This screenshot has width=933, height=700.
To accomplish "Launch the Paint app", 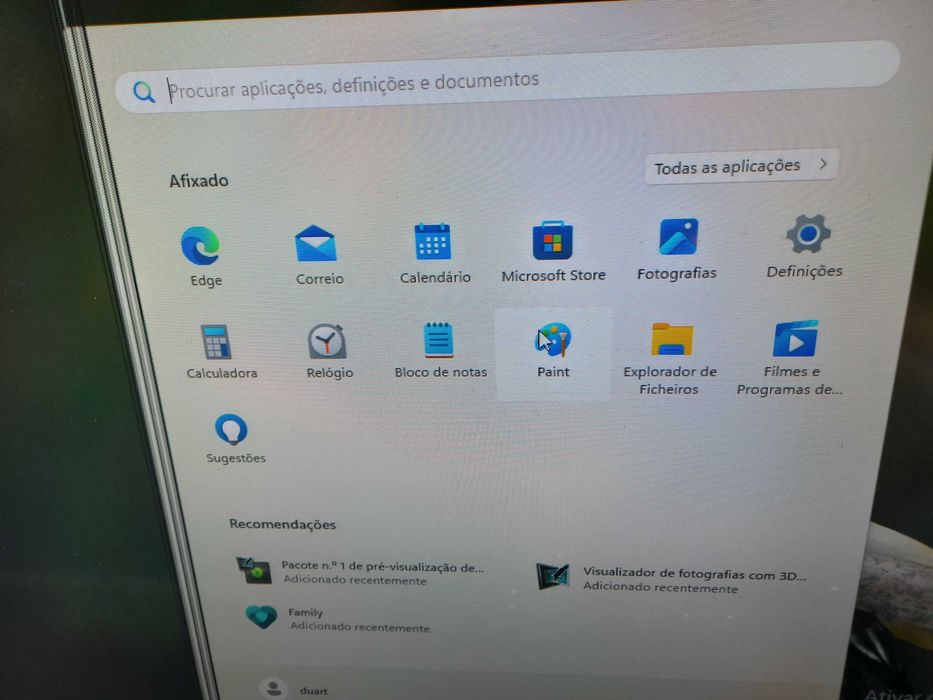I will tap(553, 355).
